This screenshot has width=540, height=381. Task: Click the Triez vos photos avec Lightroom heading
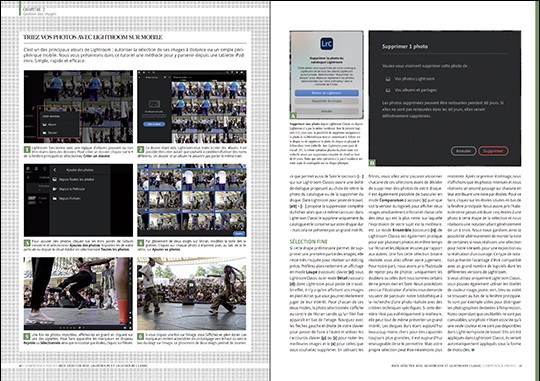click(93, 37)
